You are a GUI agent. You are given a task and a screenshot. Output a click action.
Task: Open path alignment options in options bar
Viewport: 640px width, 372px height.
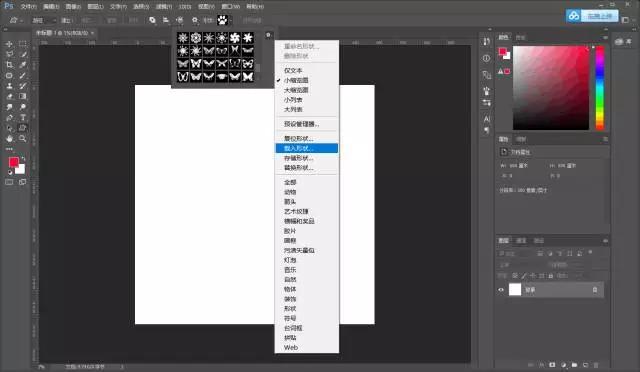(x=166, y=20)
